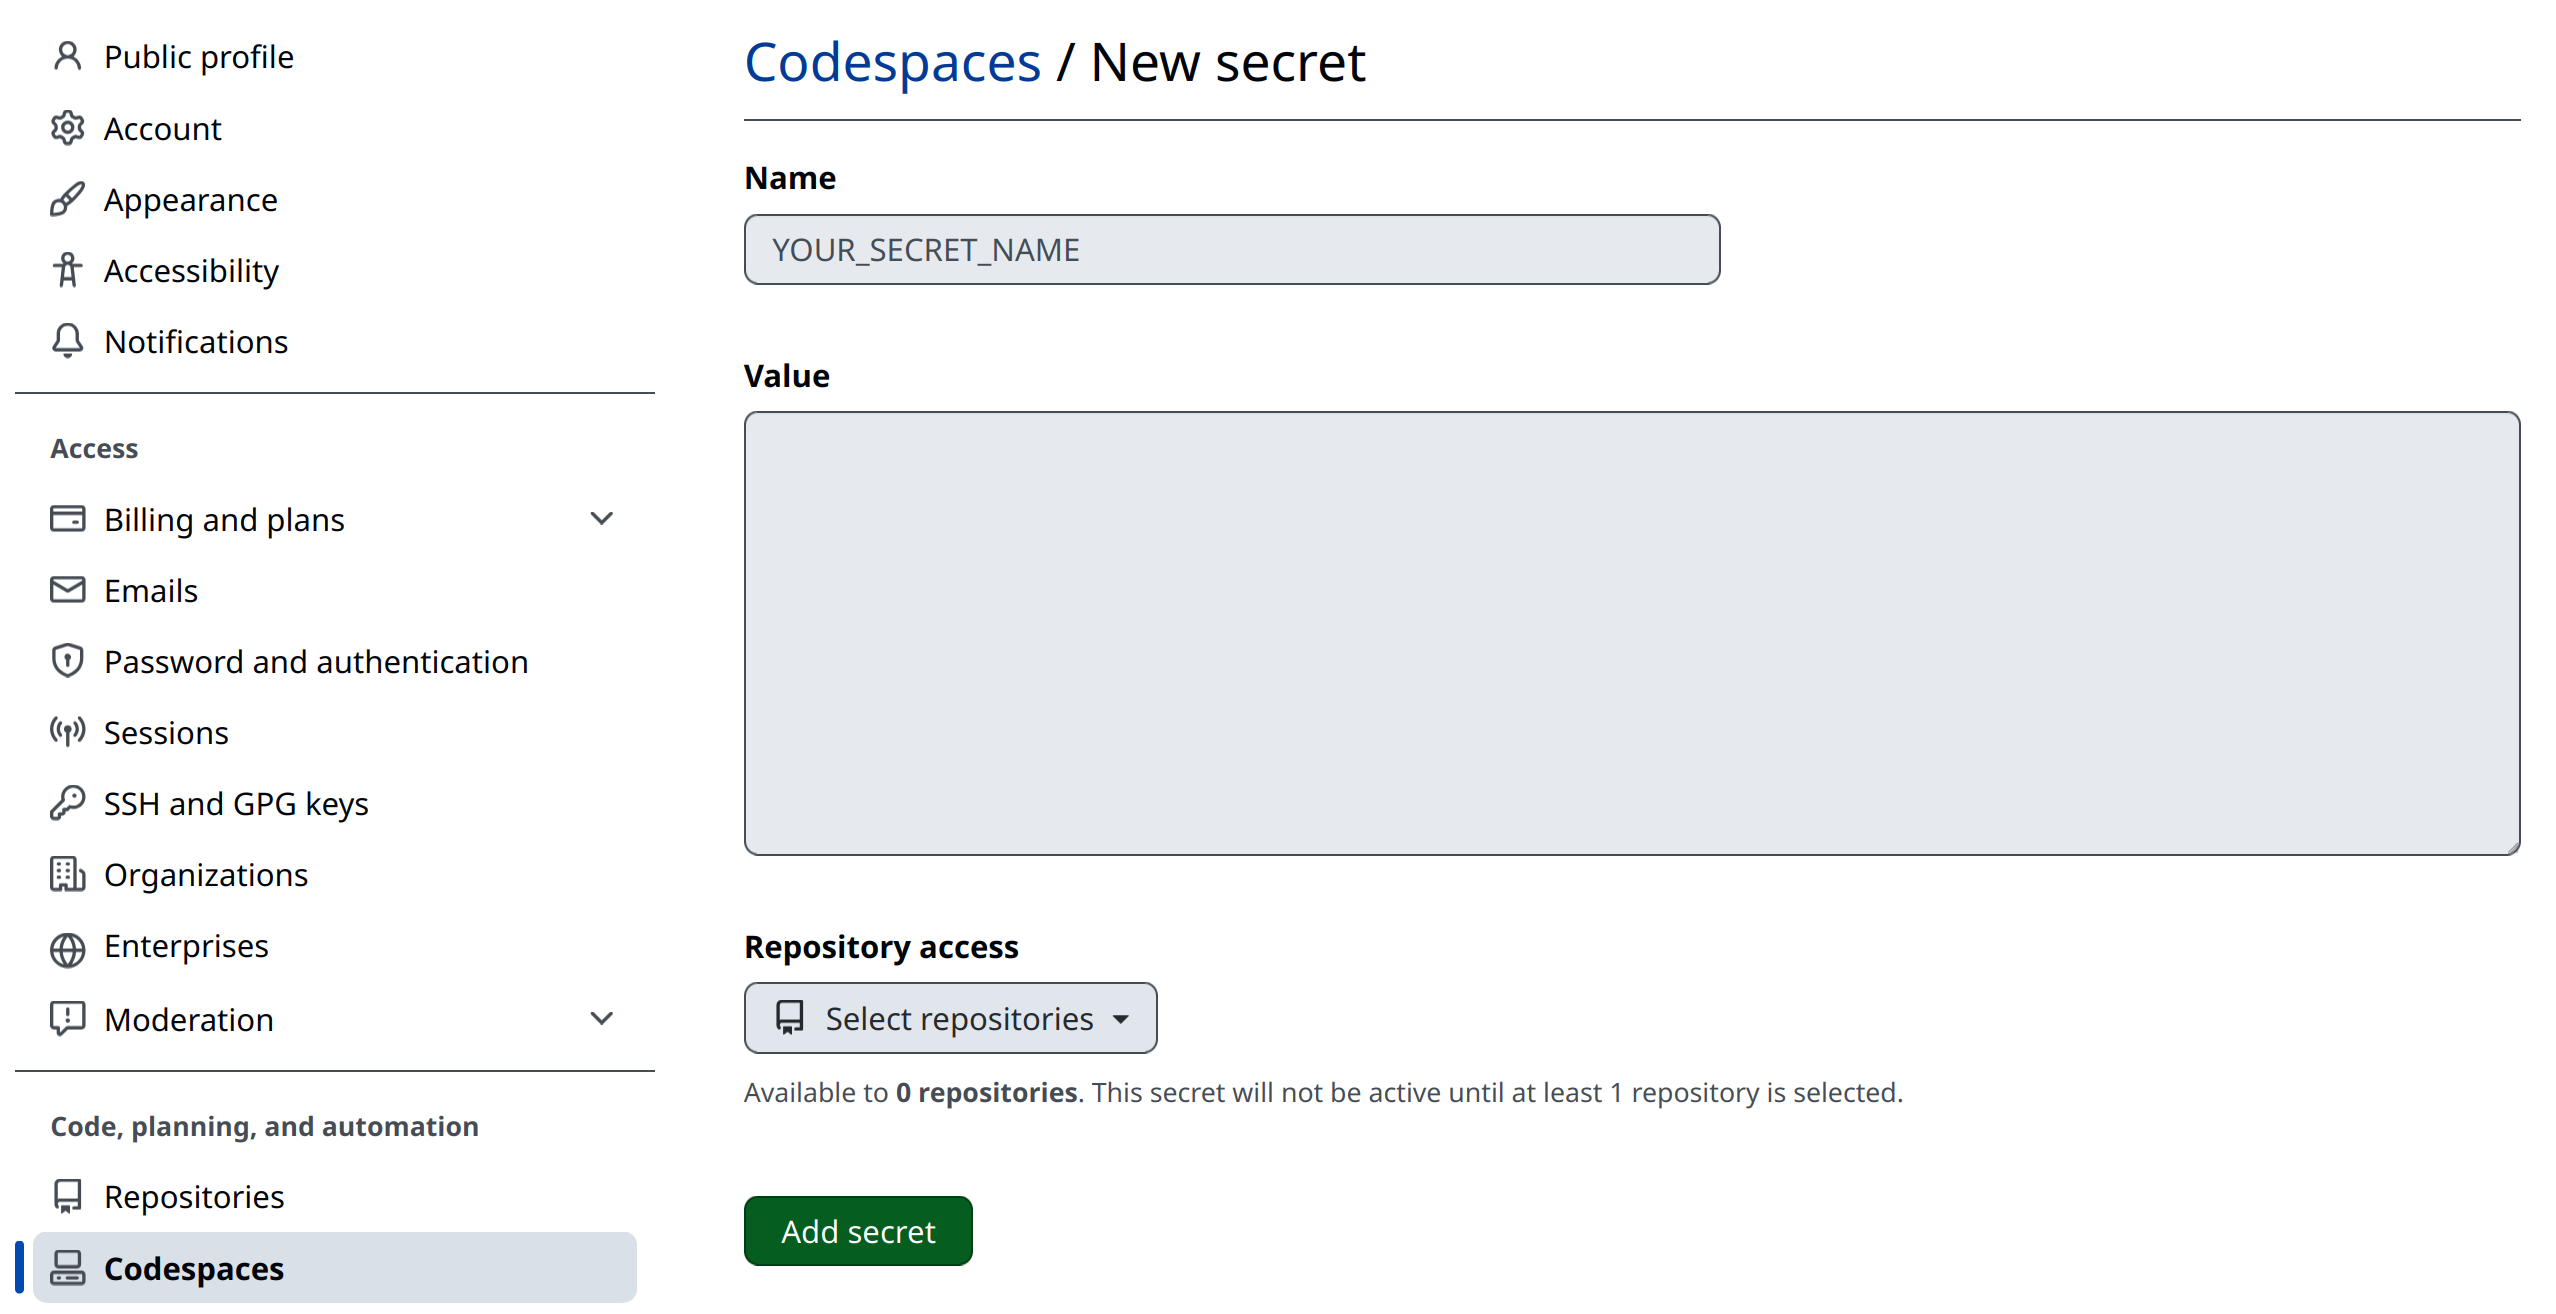Image resolution: width=2556 pixels, height=1314 pixels.
Task: Open Password and authentication settings
Action: [x=315, y=662]
